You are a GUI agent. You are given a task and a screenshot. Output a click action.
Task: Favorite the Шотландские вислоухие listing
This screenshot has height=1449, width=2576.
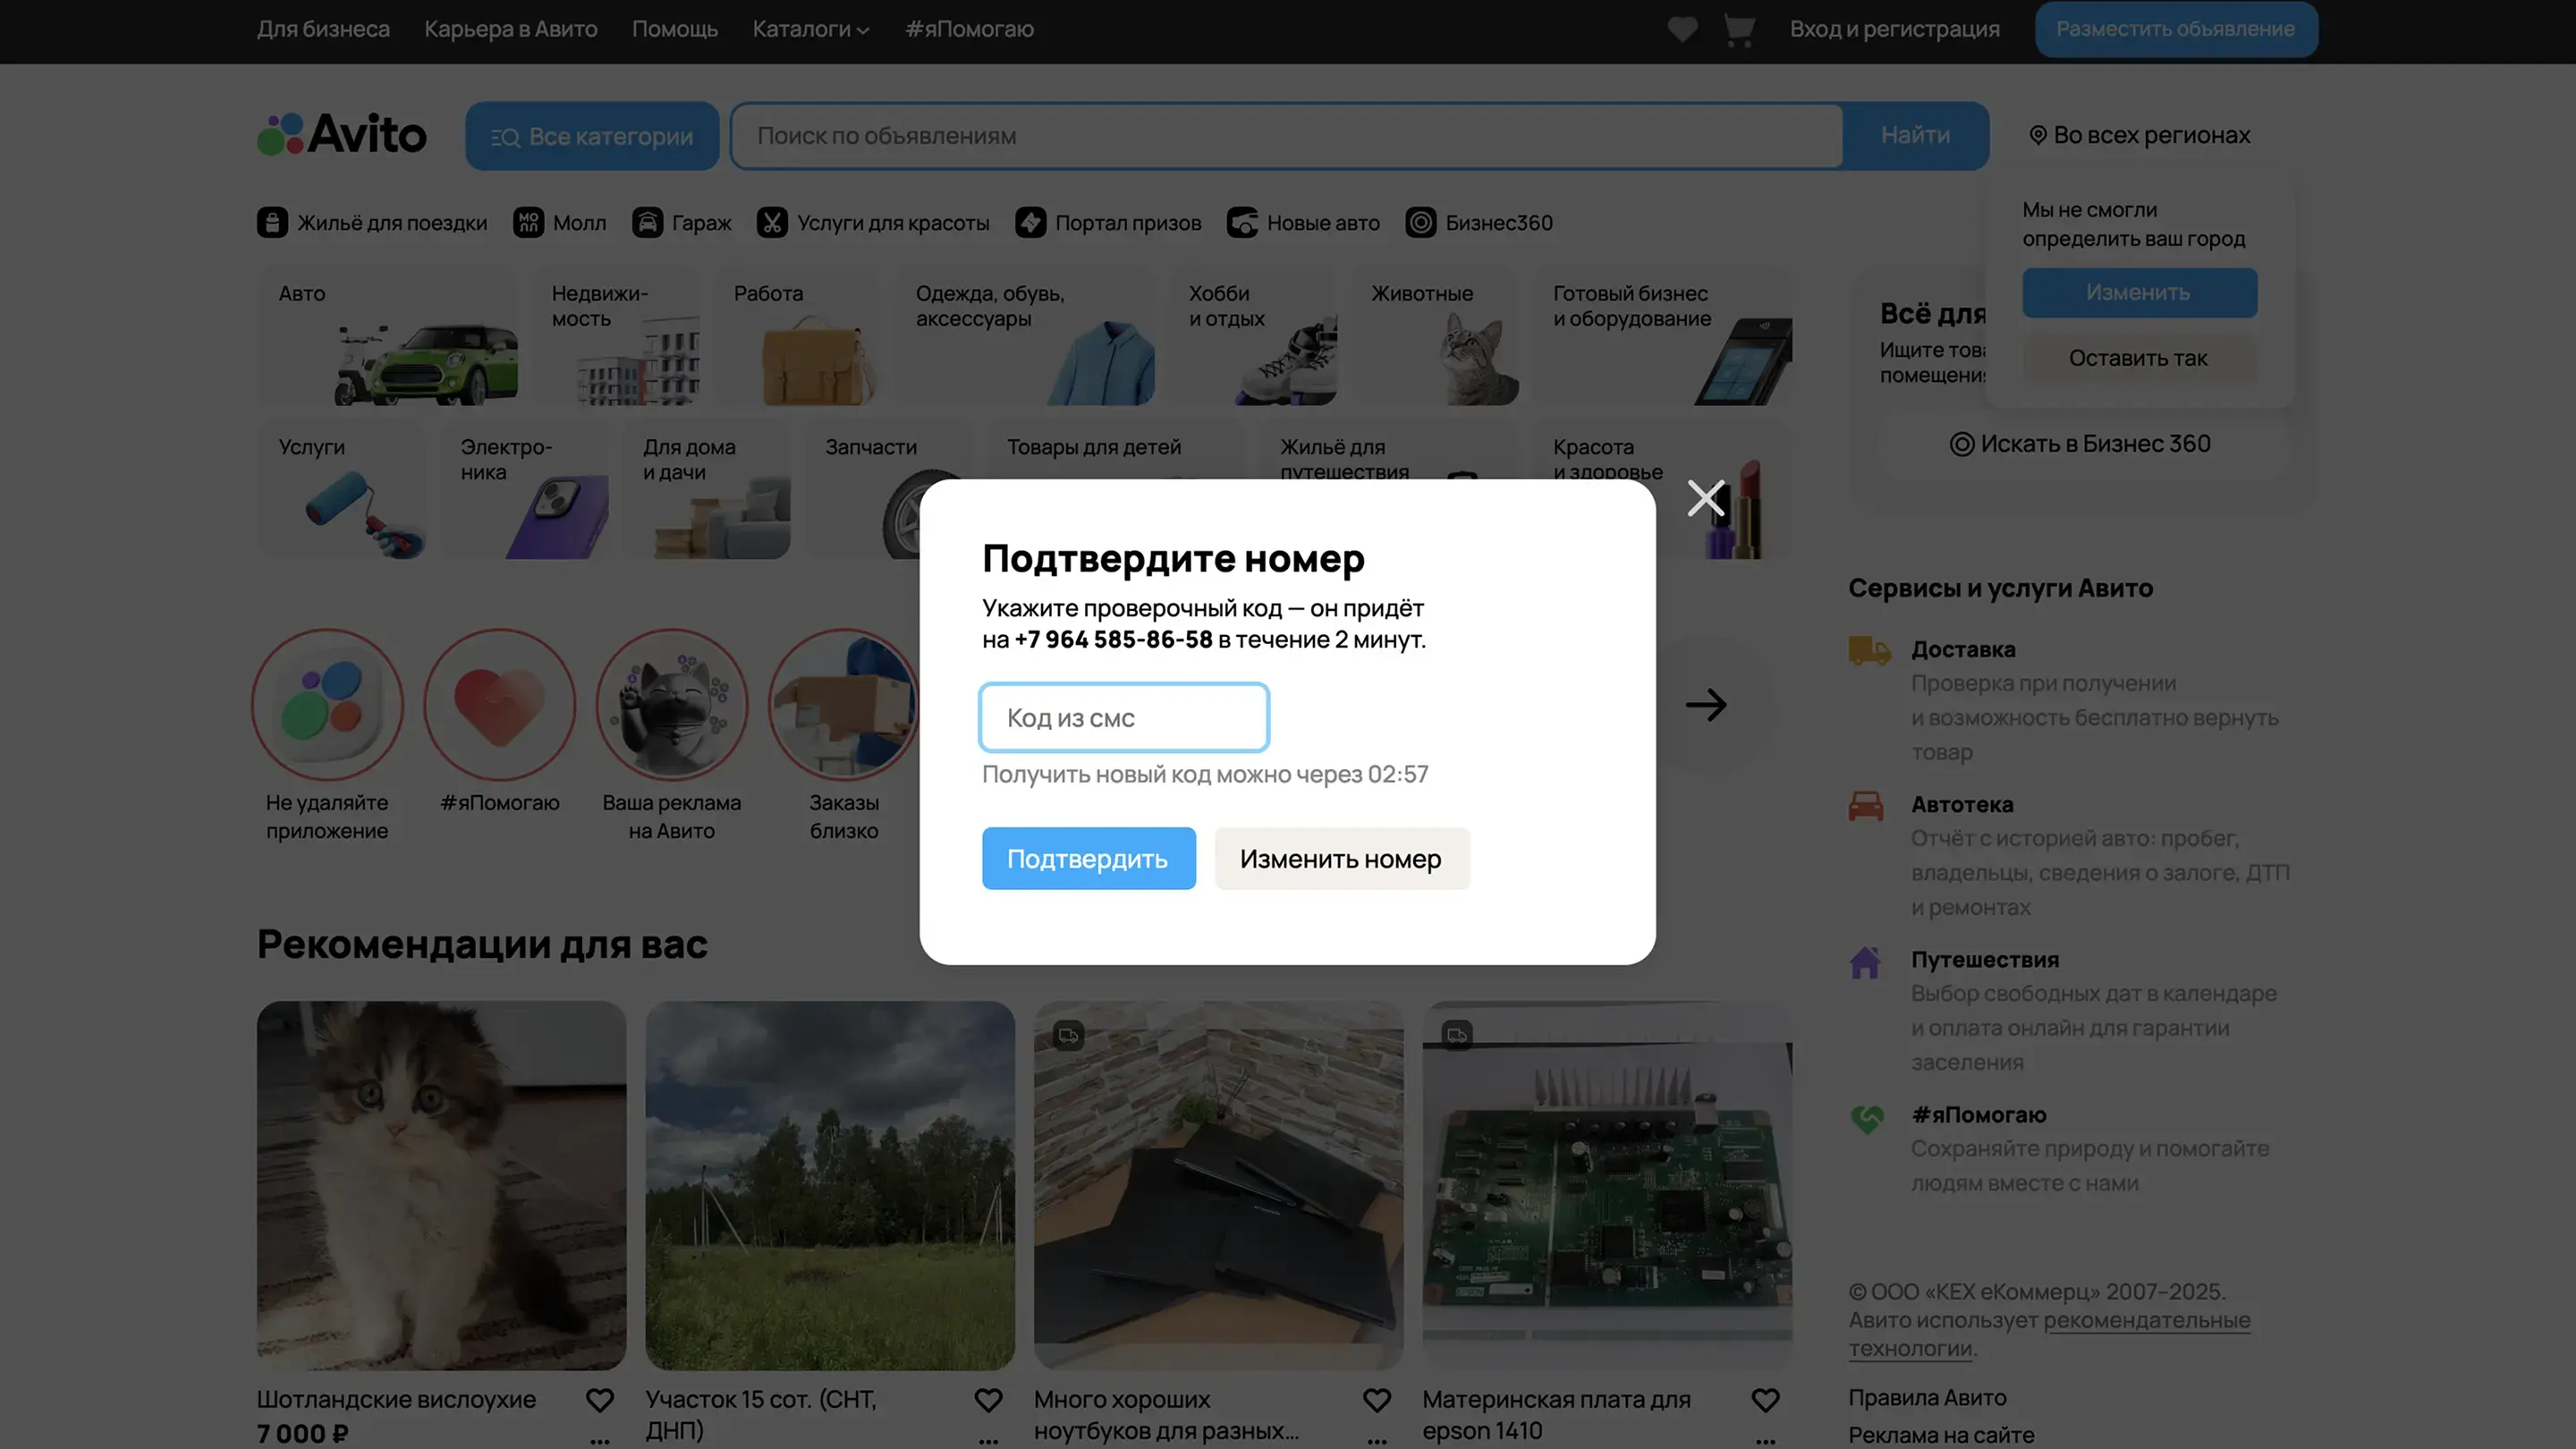coord(599,1400)
